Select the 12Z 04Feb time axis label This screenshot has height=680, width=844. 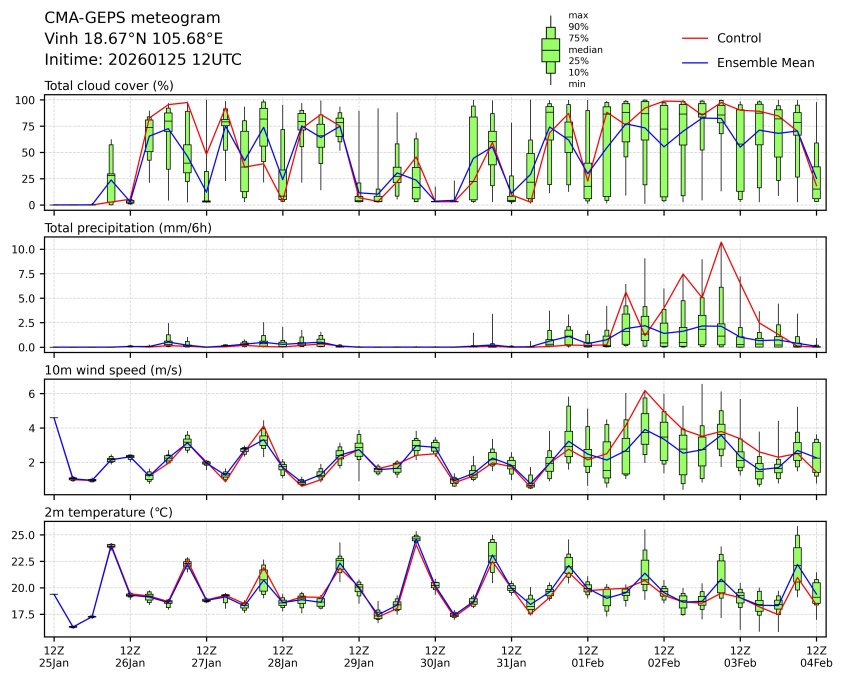click(x=816, y=656)
